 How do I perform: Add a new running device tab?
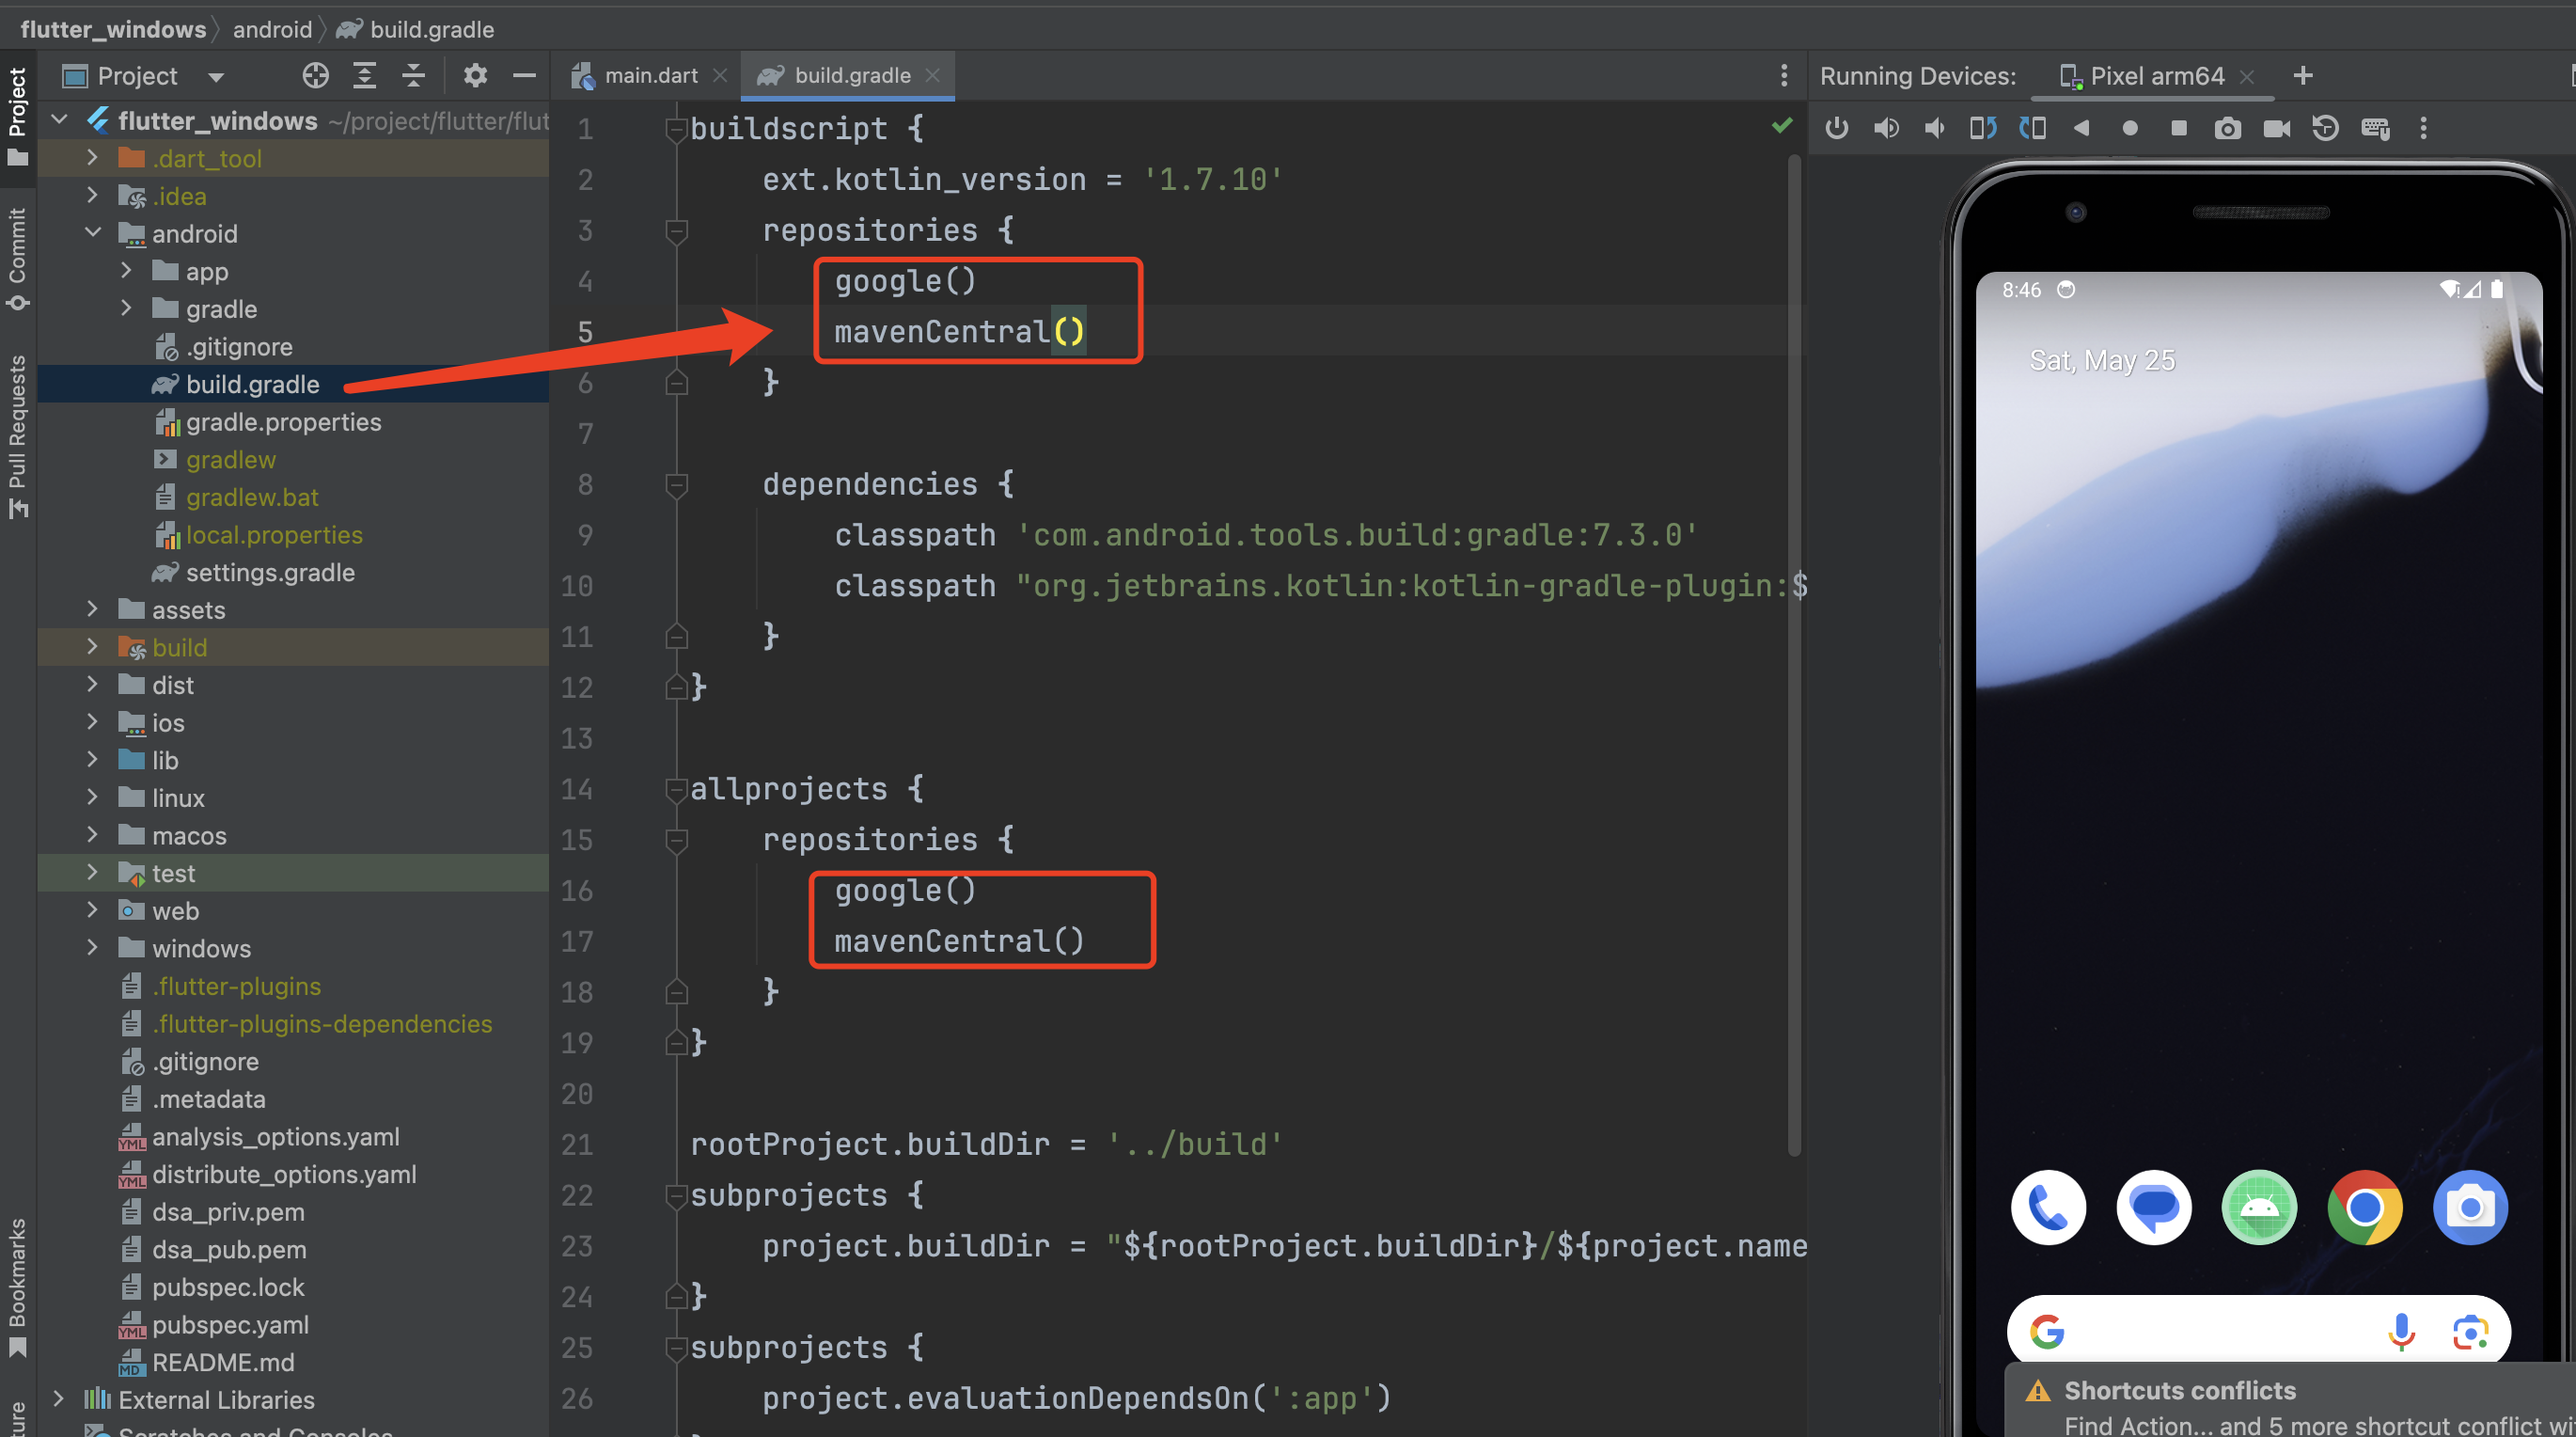tap(2303, 76)
